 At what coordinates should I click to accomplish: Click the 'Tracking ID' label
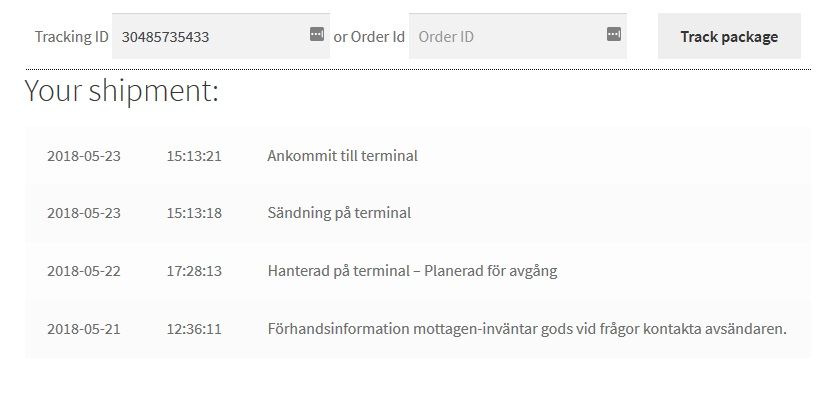pos(71,37)
